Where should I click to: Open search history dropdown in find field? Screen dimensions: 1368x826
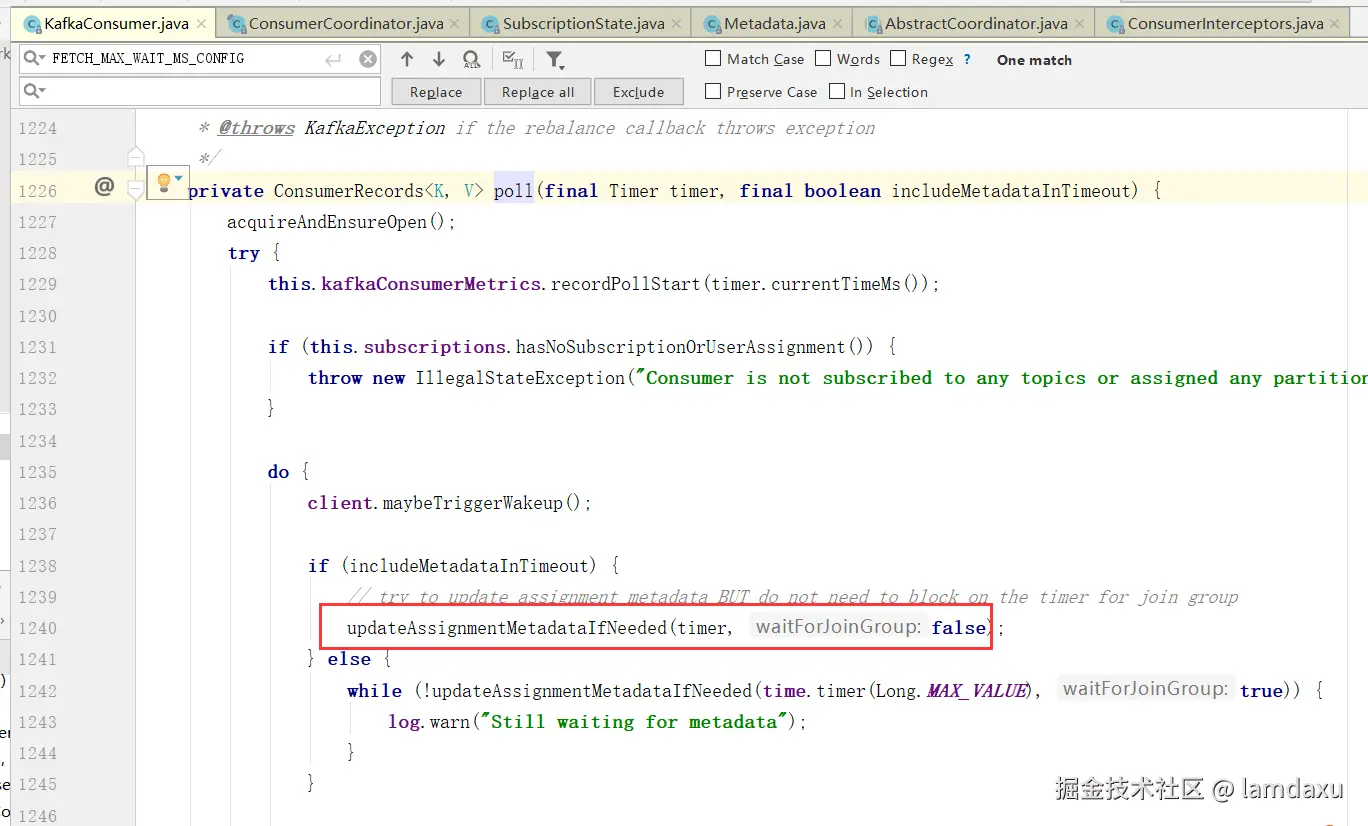(x=34, y=59)
